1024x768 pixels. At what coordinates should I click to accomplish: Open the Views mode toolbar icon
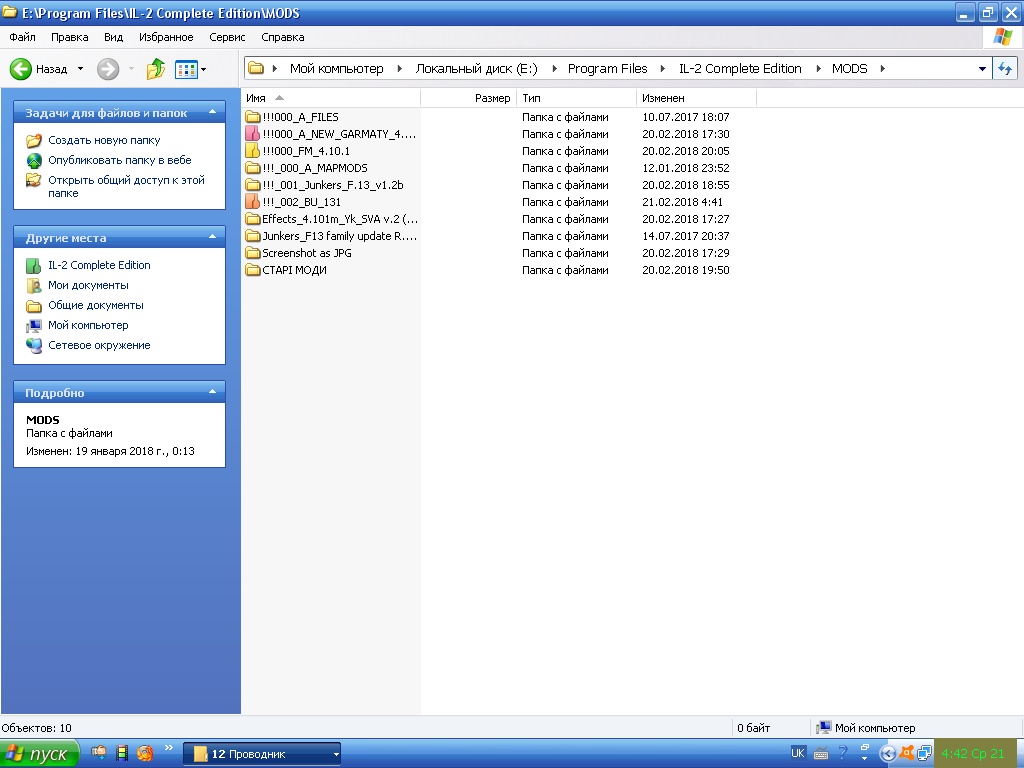(186, 69)
